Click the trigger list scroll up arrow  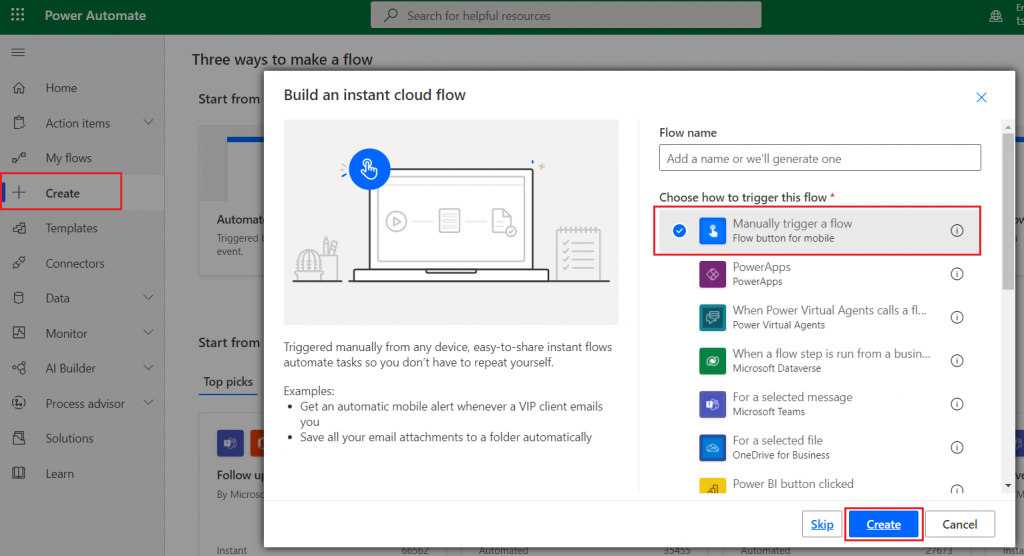(x=1008, y=127)
